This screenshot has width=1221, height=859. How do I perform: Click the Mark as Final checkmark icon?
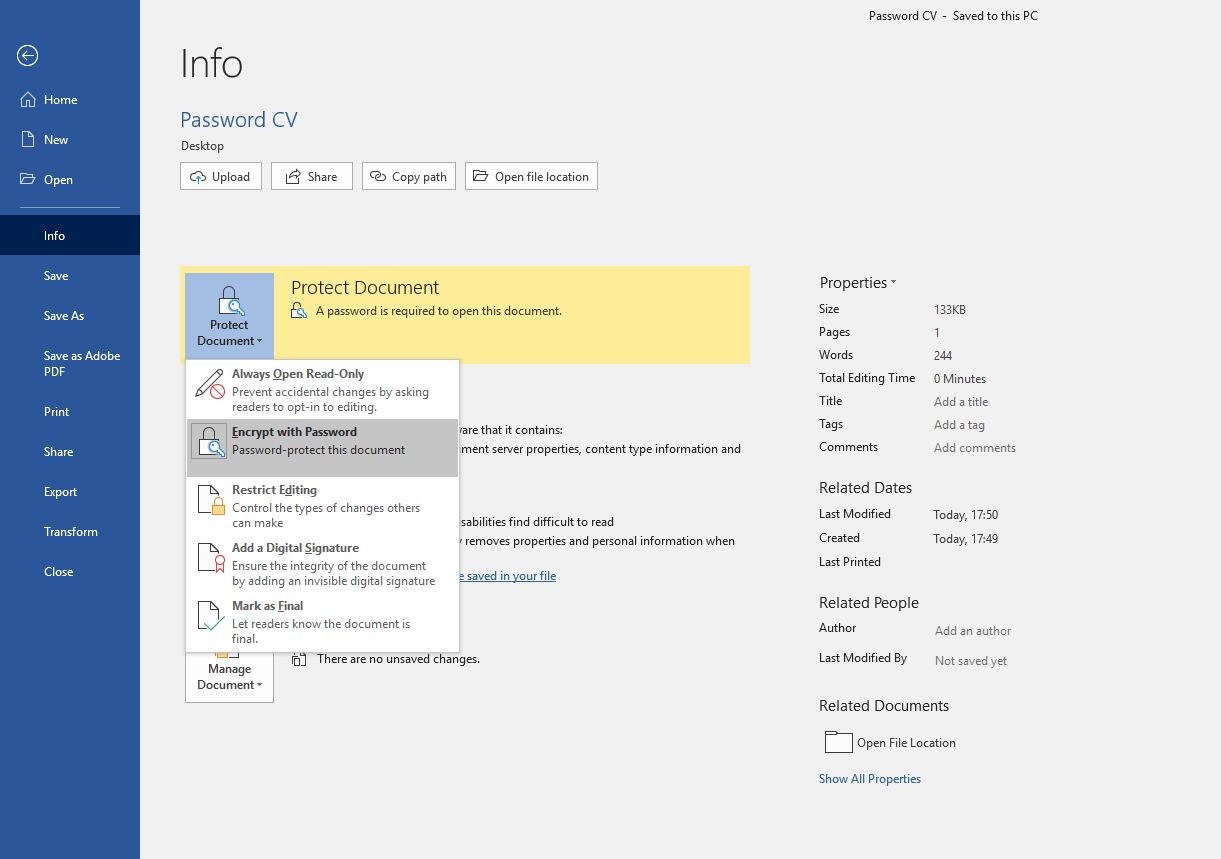coord(210,616)
